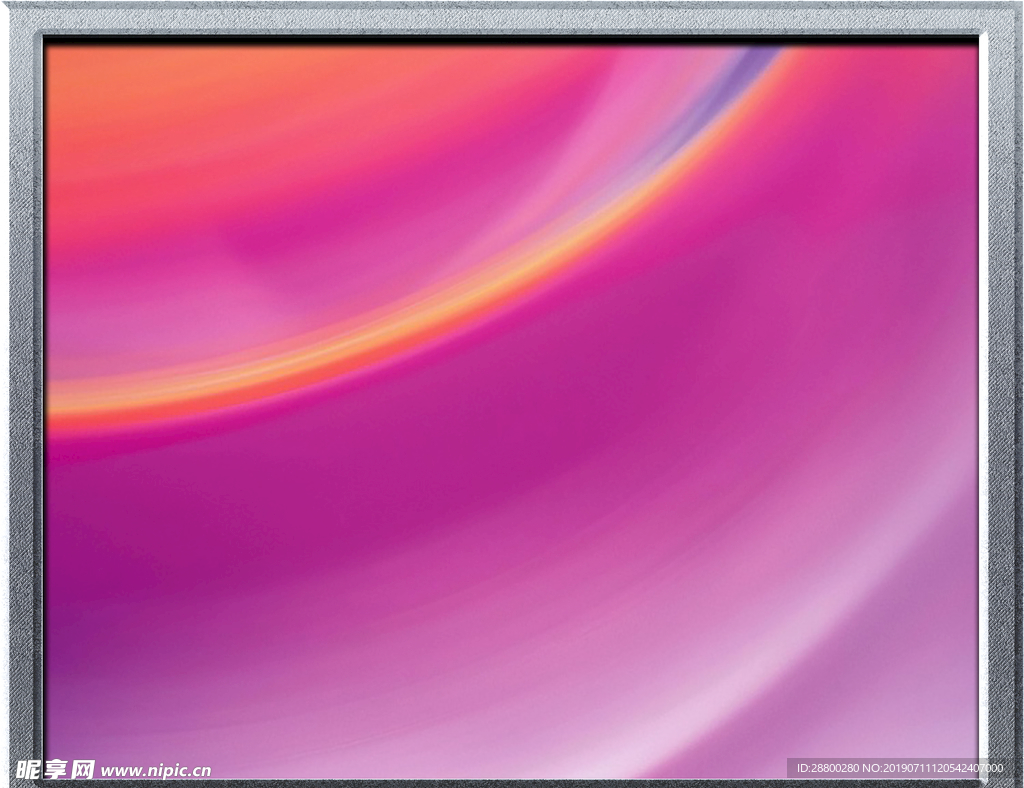
Task: Click the 昵 character in the watermark
Action: [x=30, y=769]
